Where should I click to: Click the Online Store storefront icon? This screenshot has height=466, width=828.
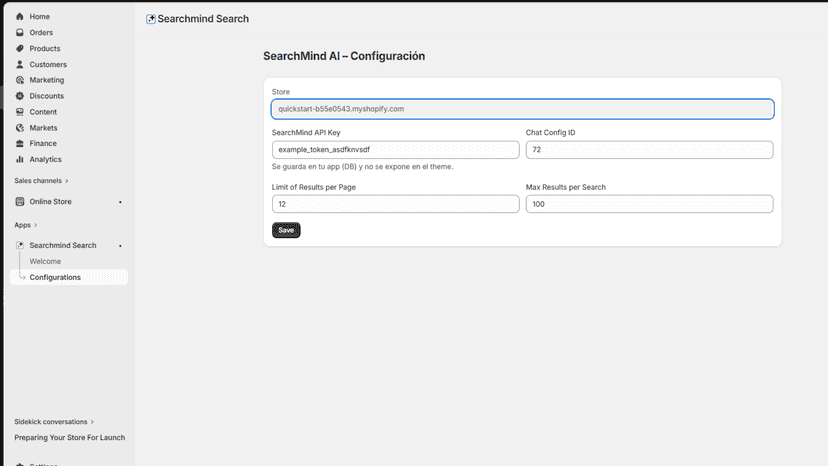click(20, 201)
